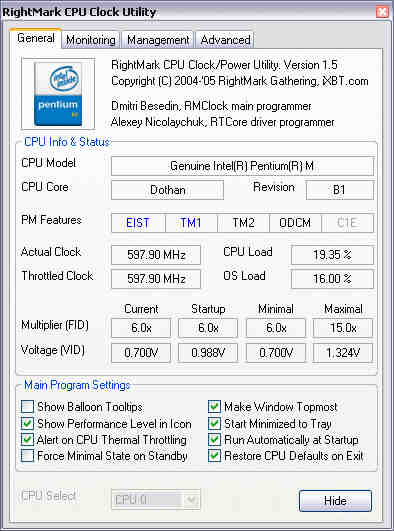
Task: Click the CPU Core value Dothan
Action: pyautogui.click(x=167, y=190)
